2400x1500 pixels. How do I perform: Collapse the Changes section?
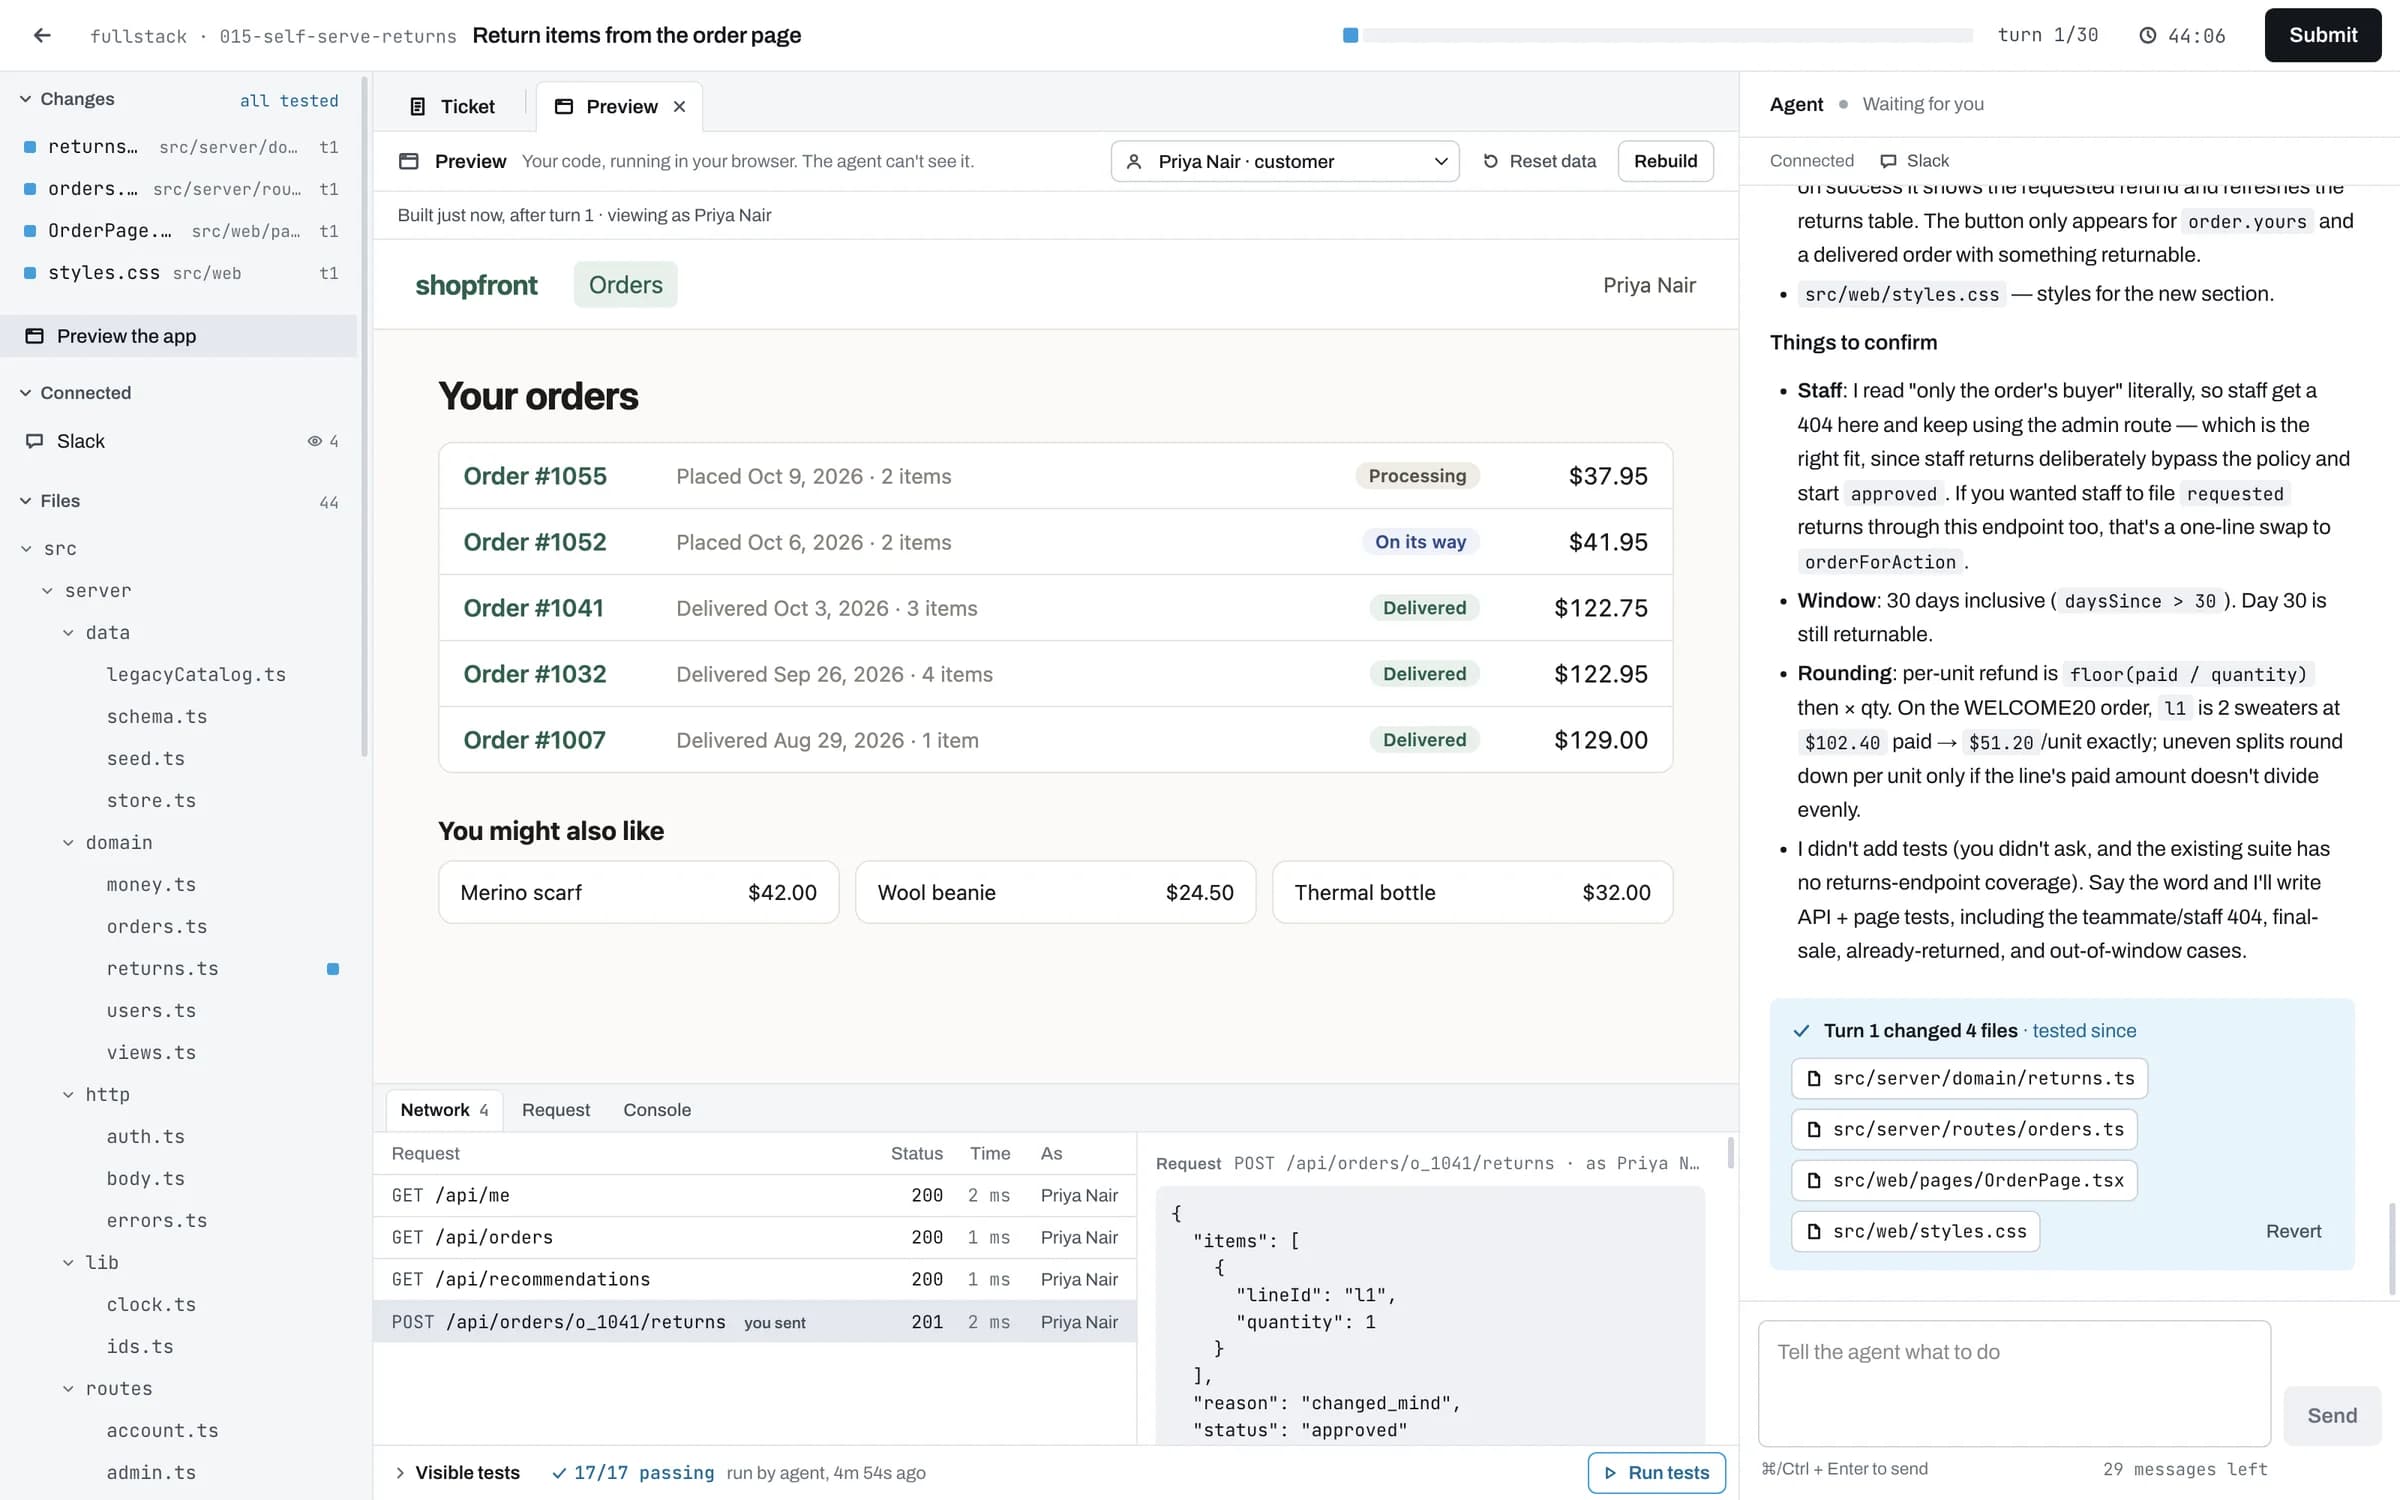pyautogui.click(x=25, y=99)
